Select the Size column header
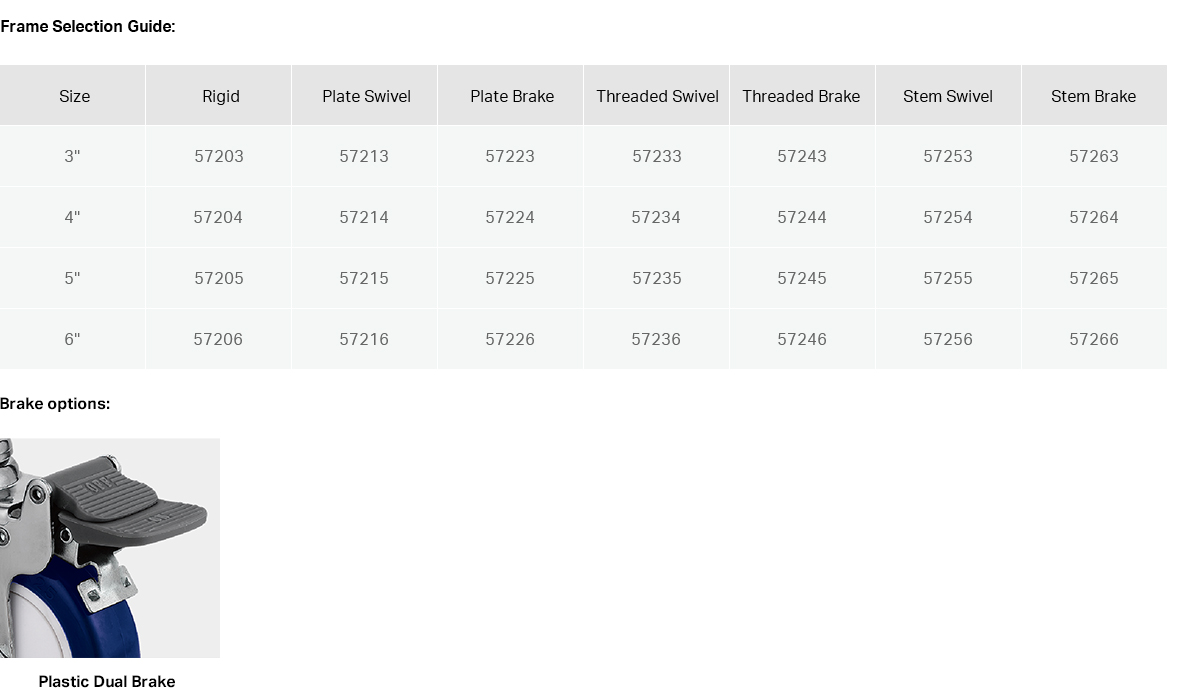The image size is (1180, 699). [75, 96]
